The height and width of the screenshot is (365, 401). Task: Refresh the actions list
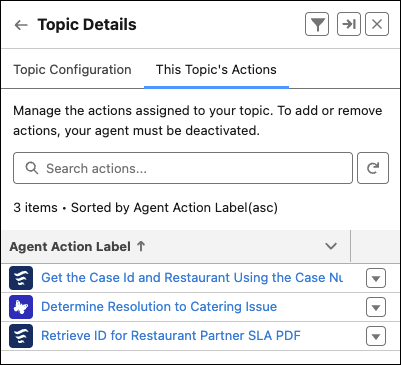[373, 168]
